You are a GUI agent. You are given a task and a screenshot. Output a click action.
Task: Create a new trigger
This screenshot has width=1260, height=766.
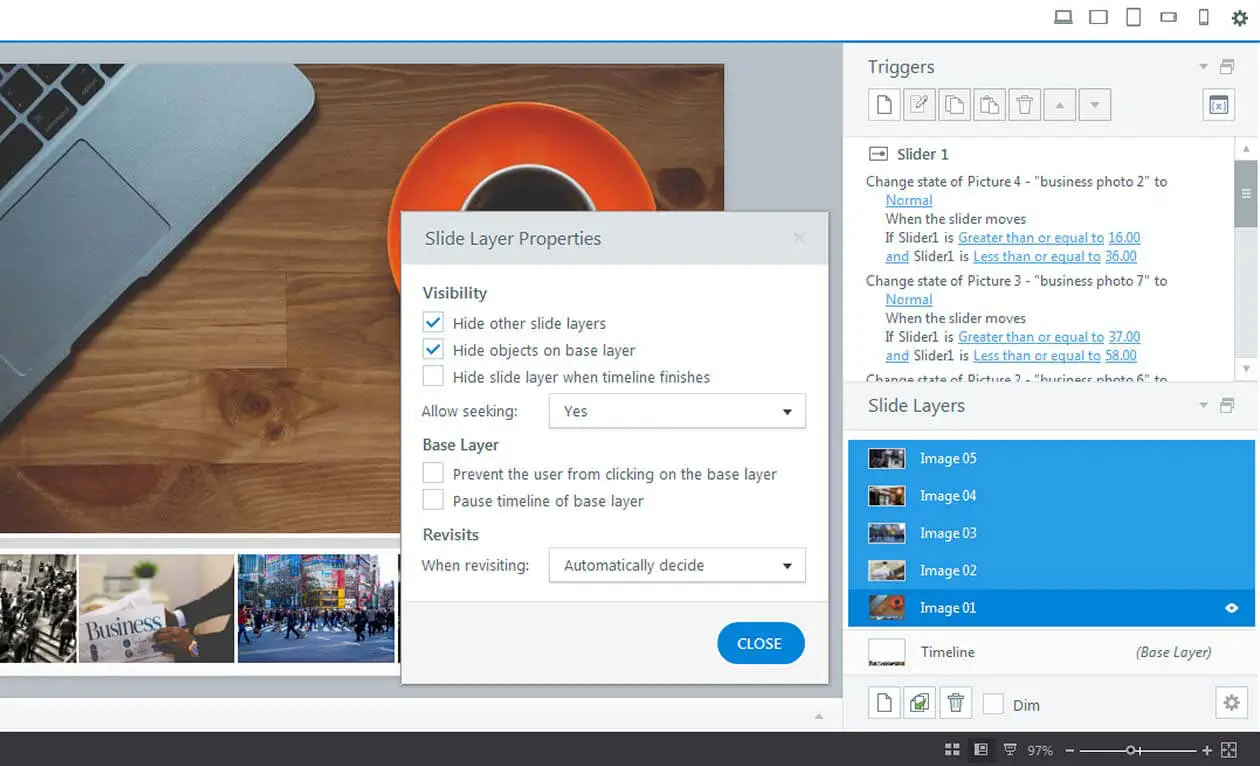click(x=884, y=104)
